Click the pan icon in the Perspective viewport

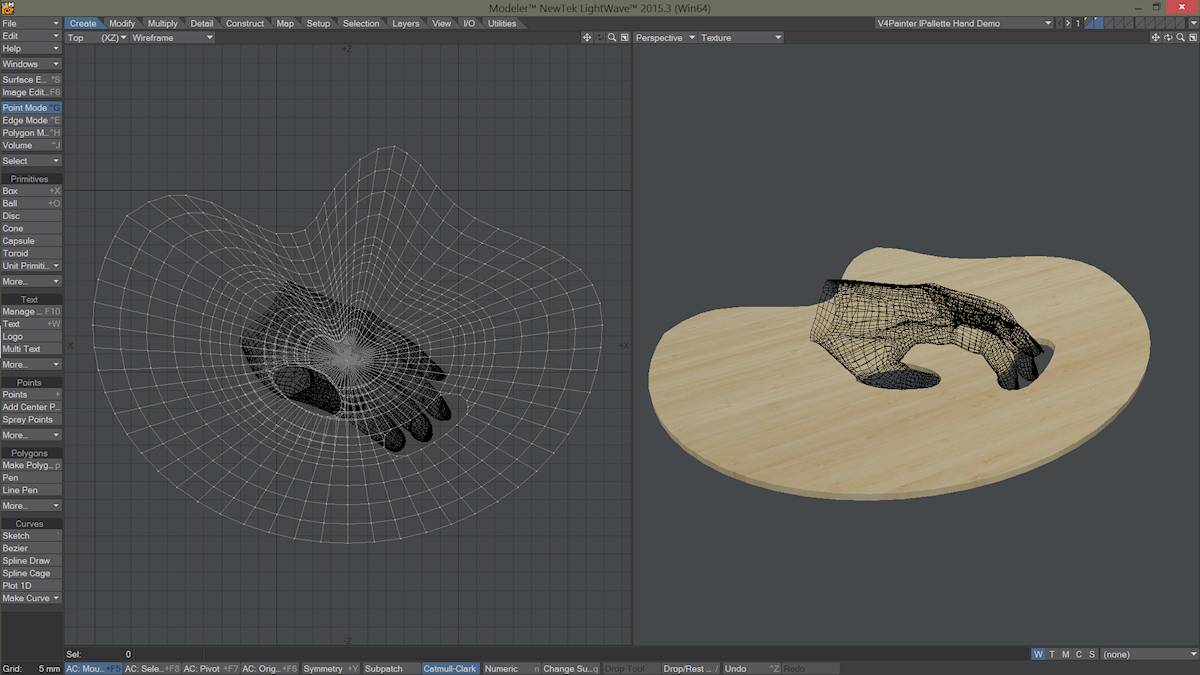1156,38
